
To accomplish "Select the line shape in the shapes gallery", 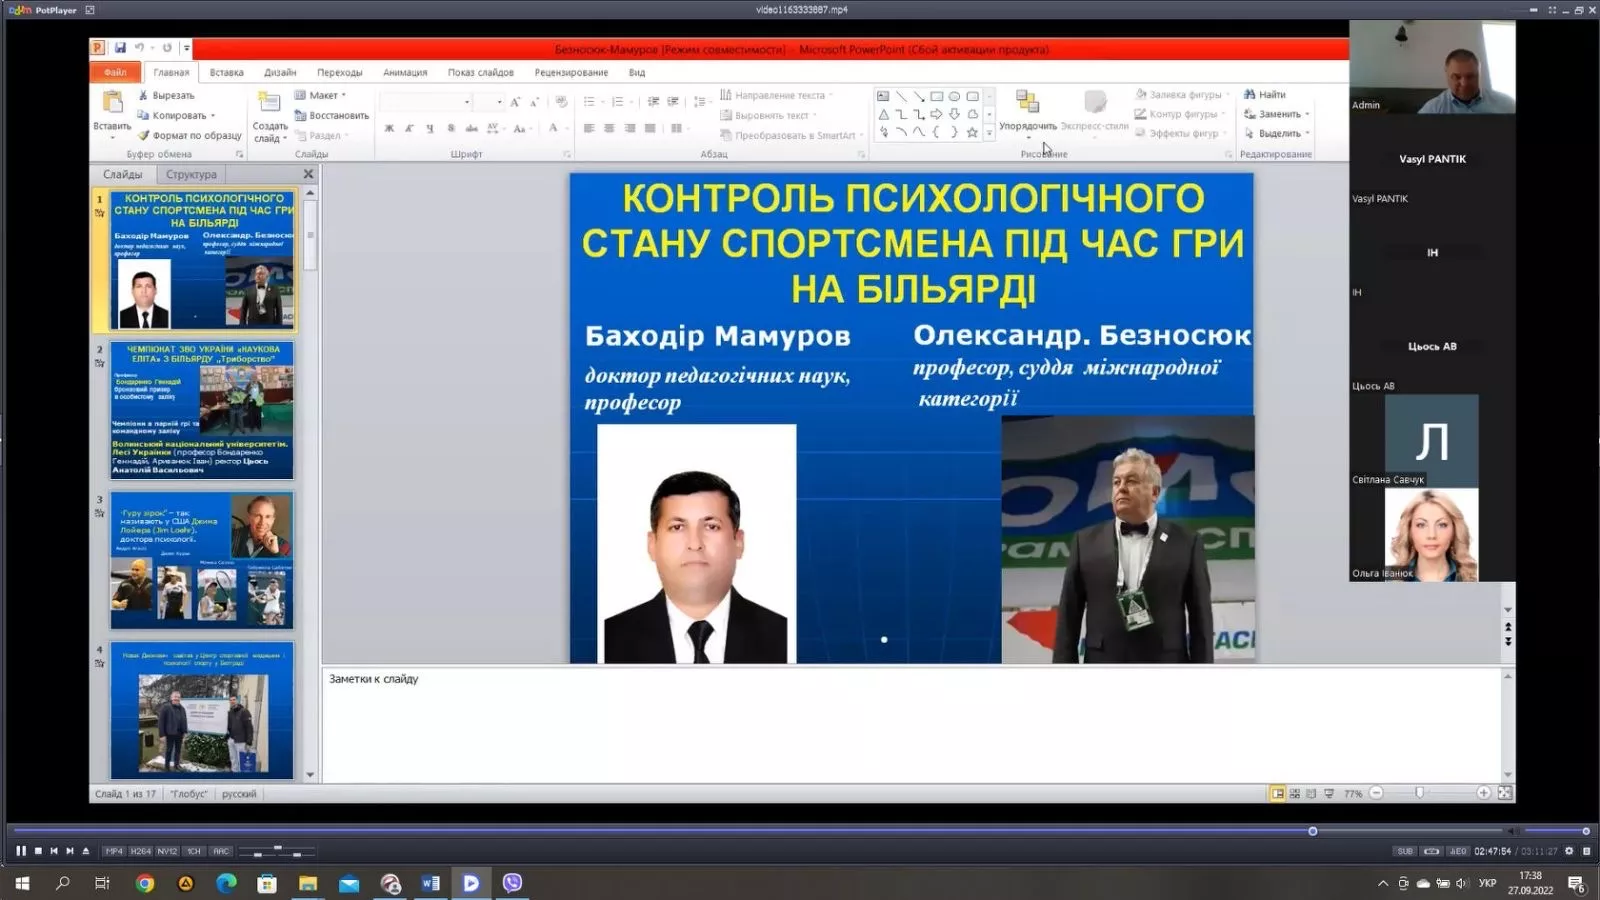I will pyautogui.click(x=902, y=96).
